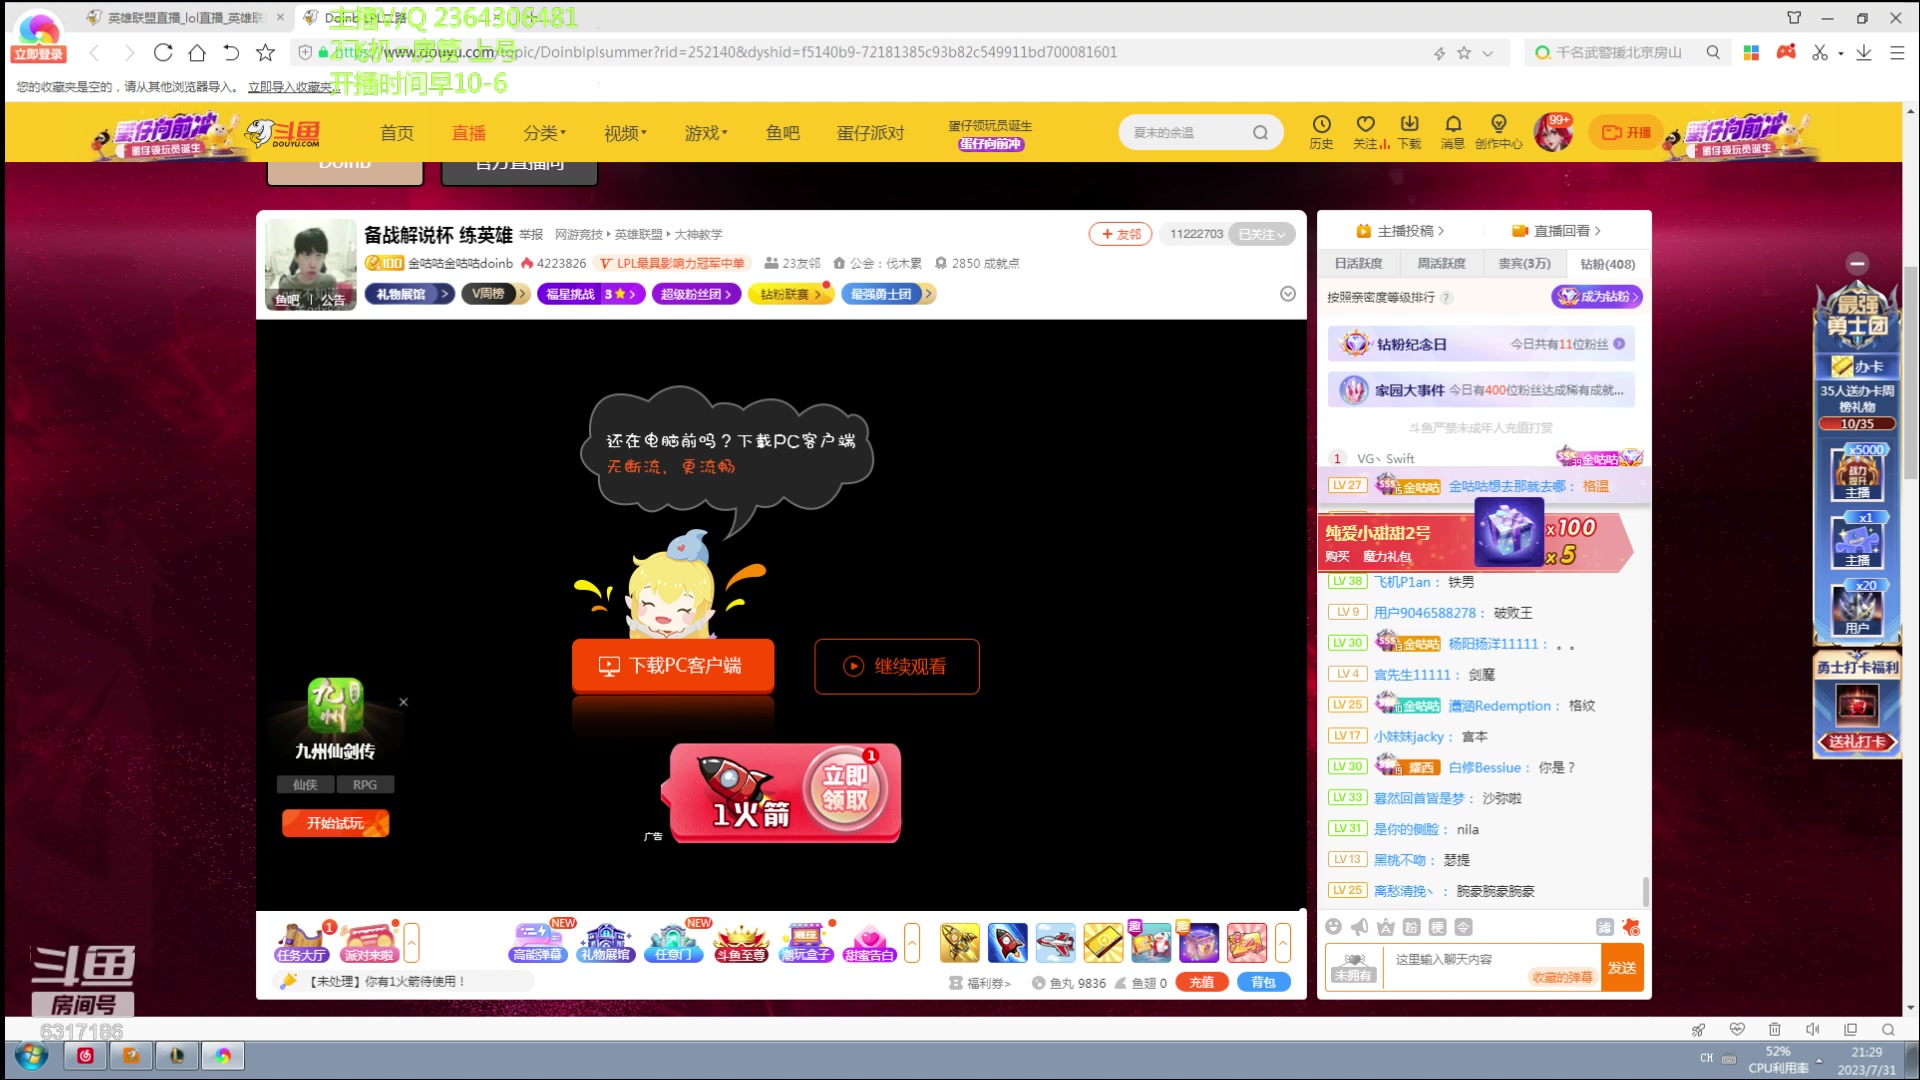Open the 斗鱼至尊 crown icon
The height and width of the screenshot is (1080, 1920).
740,942
